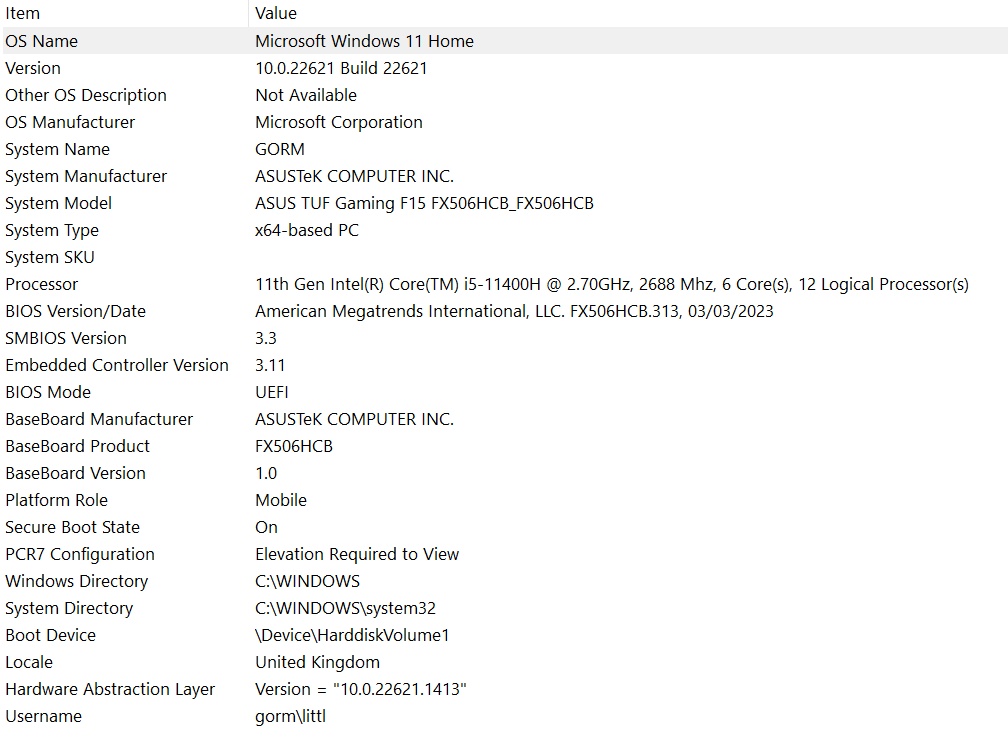Click the Embedded Controller value 3.11
The width and height of the screenshot is (1008, 730).
(x=270, y=365)
